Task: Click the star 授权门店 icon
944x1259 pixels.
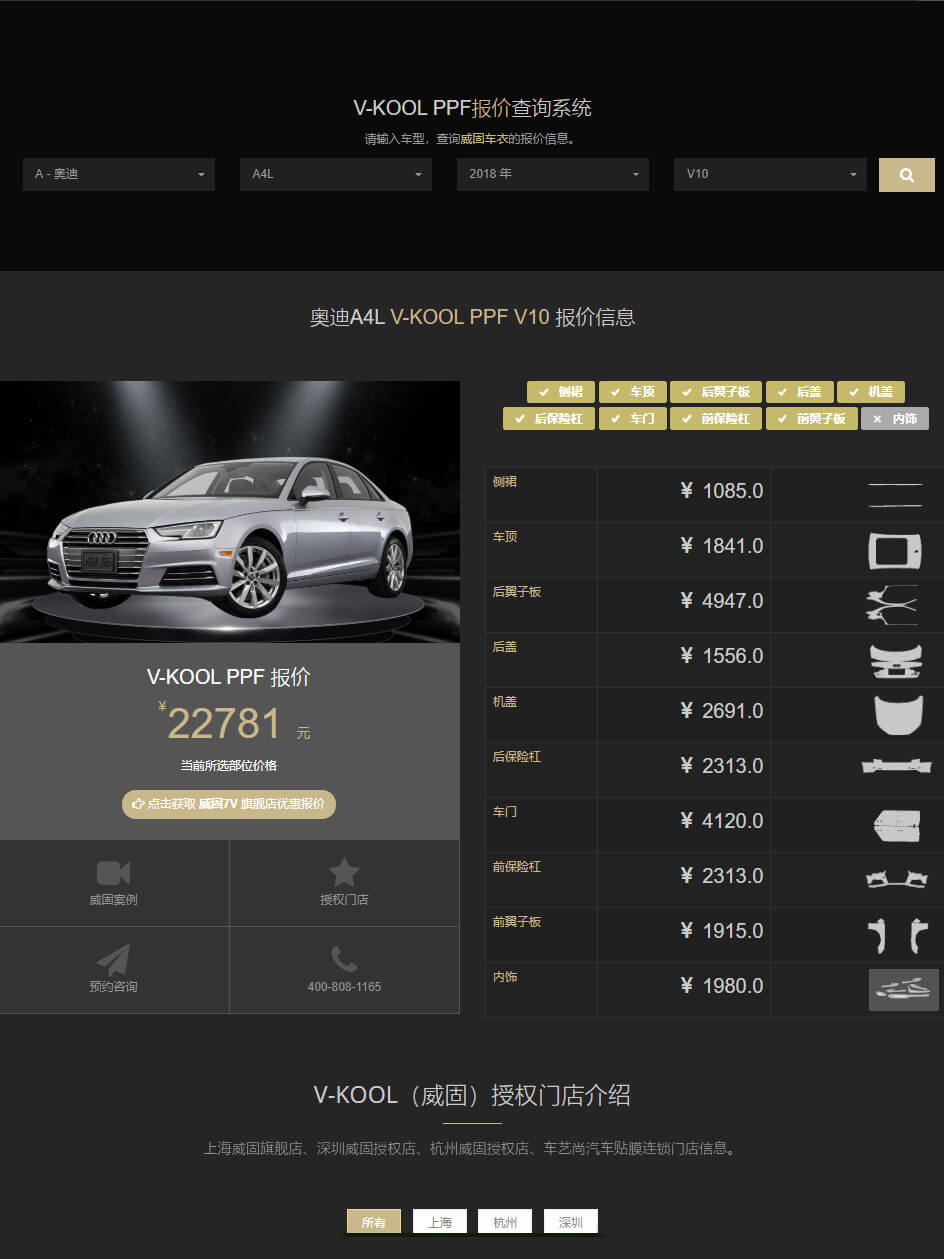Action: (x=344, y=872)
